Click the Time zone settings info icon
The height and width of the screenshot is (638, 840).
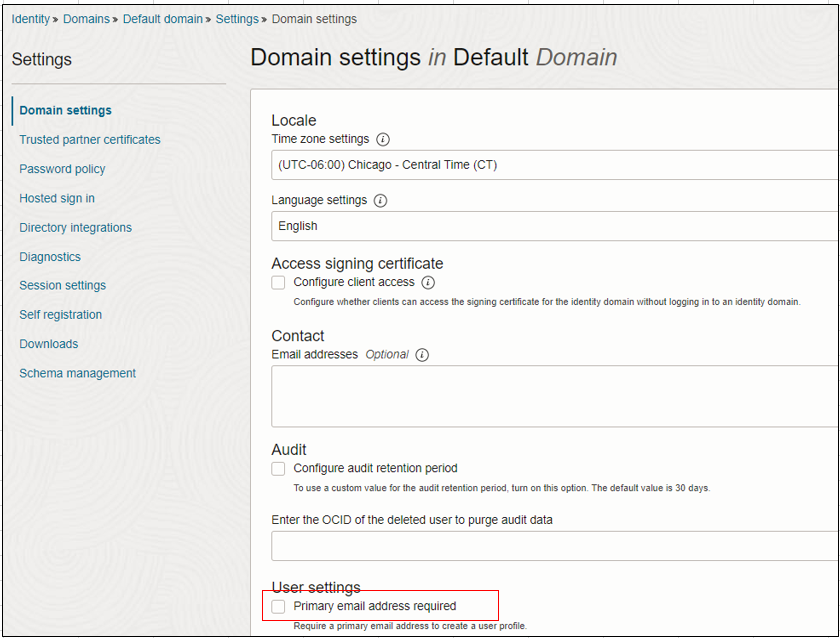pos(382,139)
